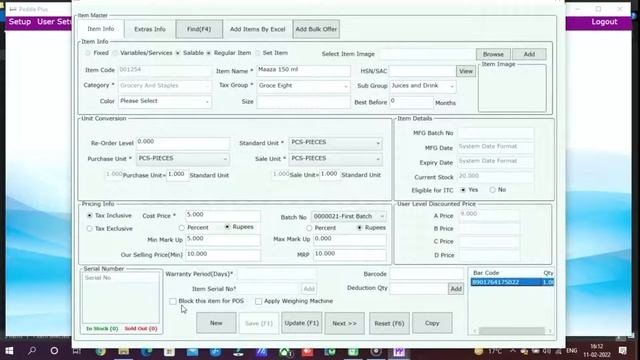This screenshot has height=360, width=640.
Task: Mark Eligible for ITC as Yes
Action: click(463, 190)
